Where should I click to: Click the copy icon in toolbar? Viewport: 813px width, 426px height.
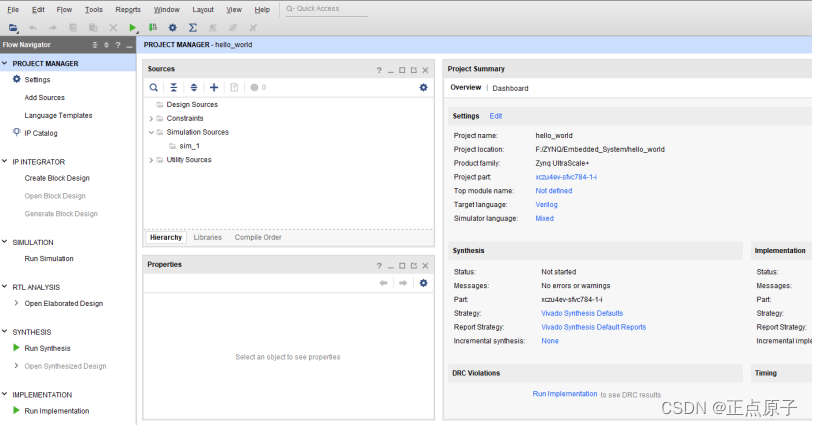click(73, 28)
